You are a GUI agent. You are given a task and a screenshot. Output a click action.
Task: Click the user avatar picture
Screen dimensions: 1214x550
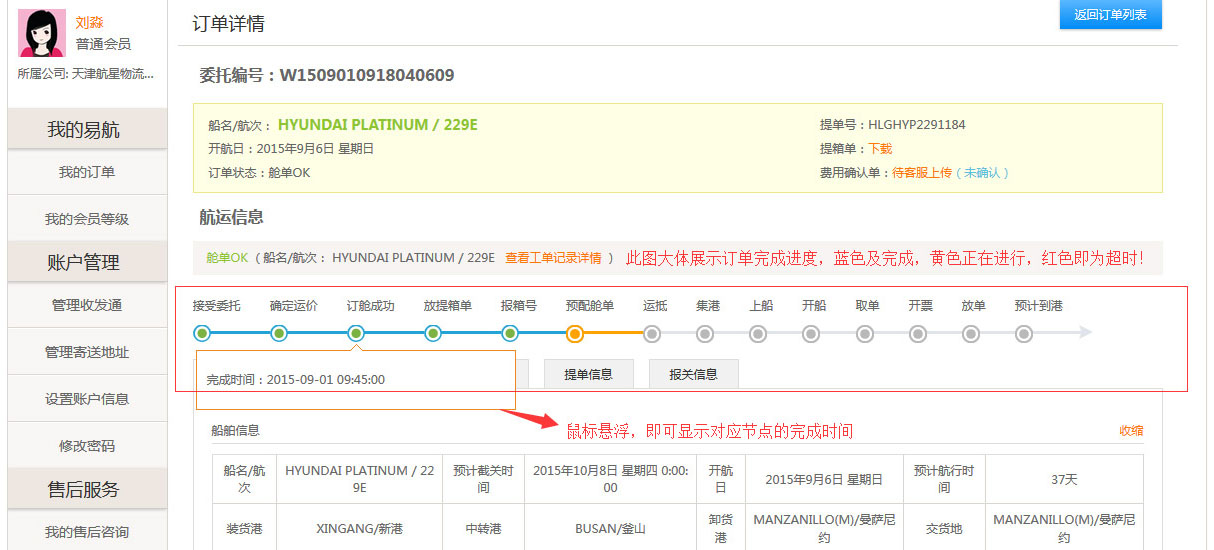[x=42, y=33]
